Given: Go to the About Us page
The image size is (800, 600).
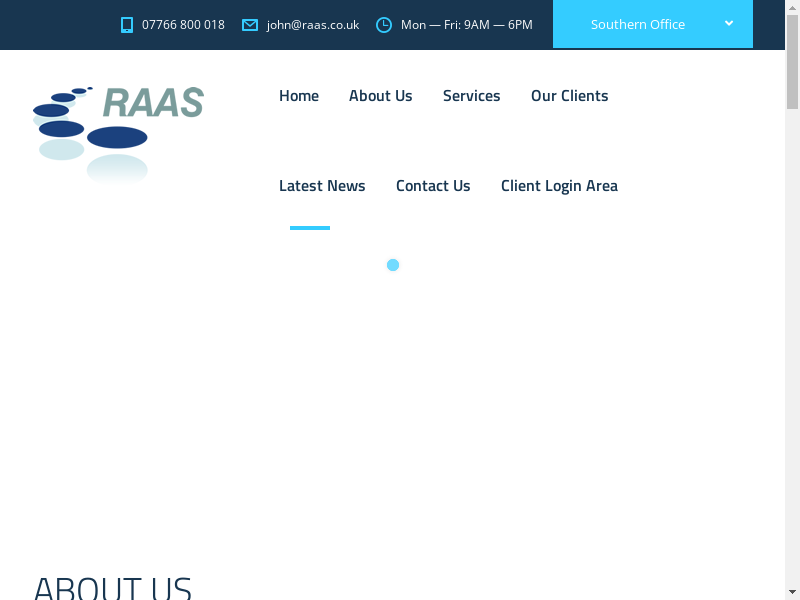Looking at the screenshot, I should 380,96.
